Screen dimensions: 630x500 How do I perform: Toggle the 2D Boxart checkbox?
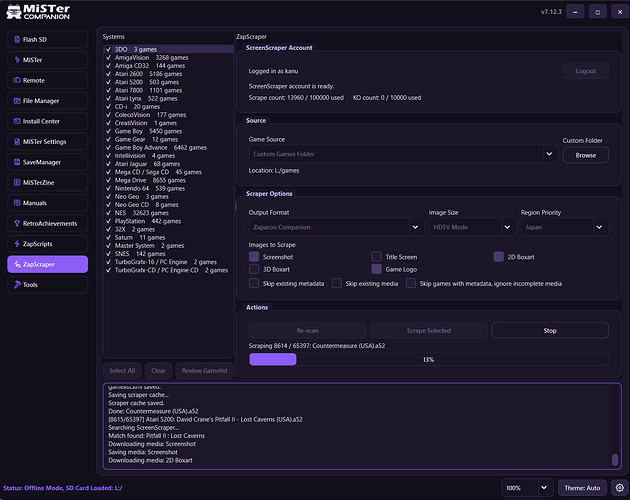click(x=499, y=257)
